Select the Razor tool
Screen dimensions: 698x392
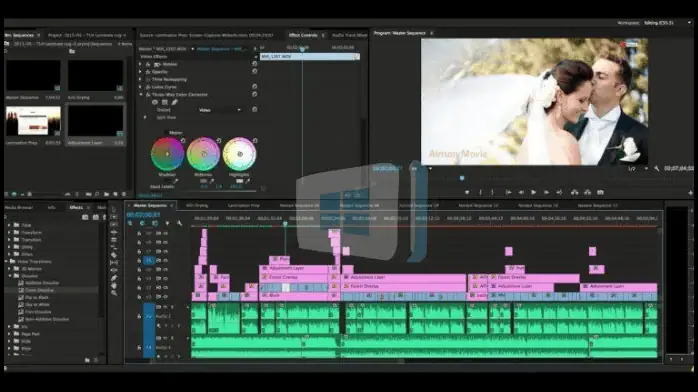point(114,255)
